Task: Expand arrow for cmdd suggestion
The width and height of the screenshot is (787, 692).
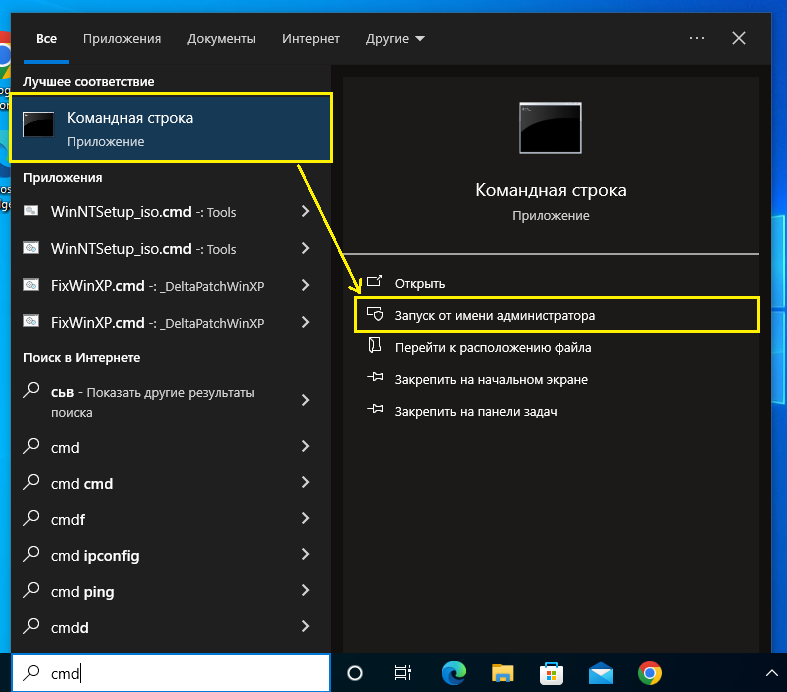Action: coord(305,626)
